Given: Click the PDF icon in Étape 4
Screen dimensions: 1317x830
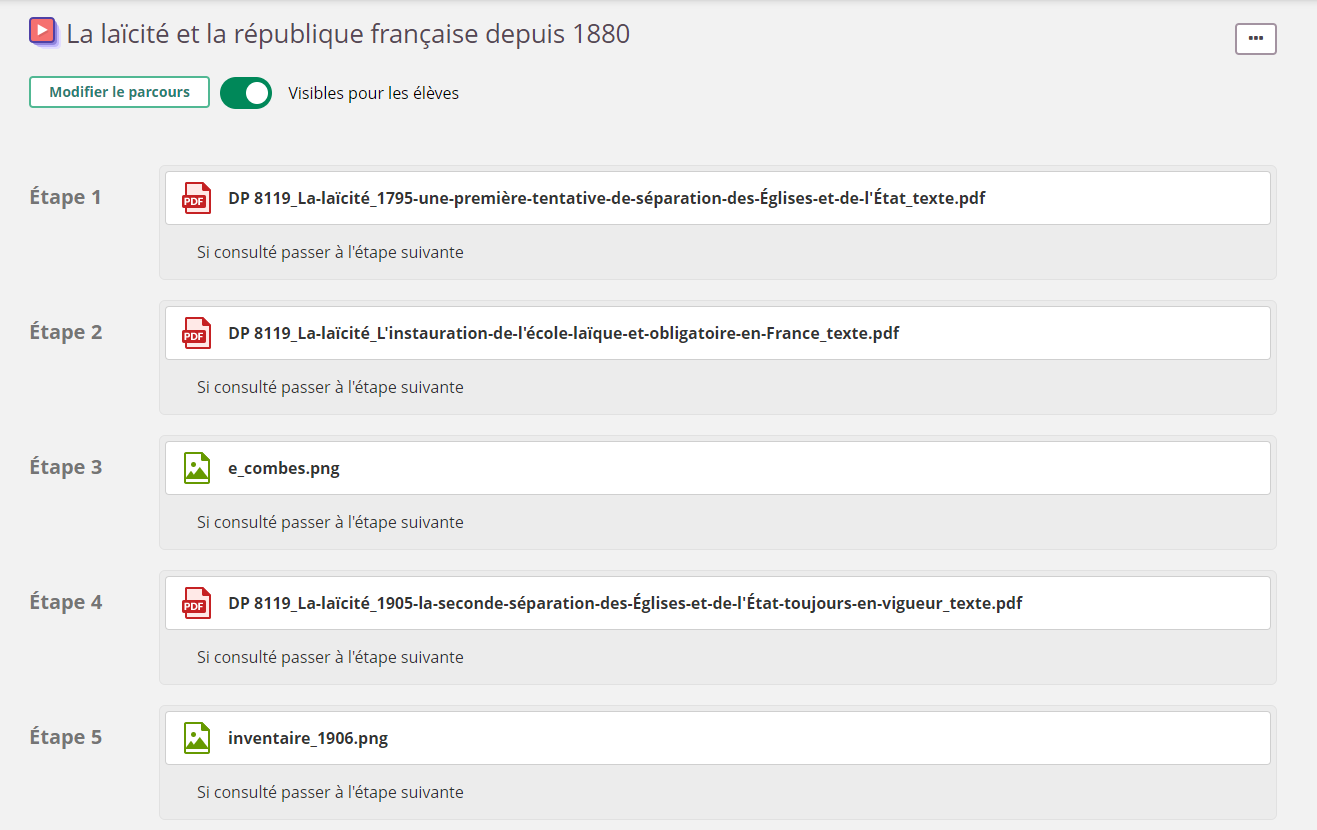Looking at the screenshot, I should click(x=196, y=603).
